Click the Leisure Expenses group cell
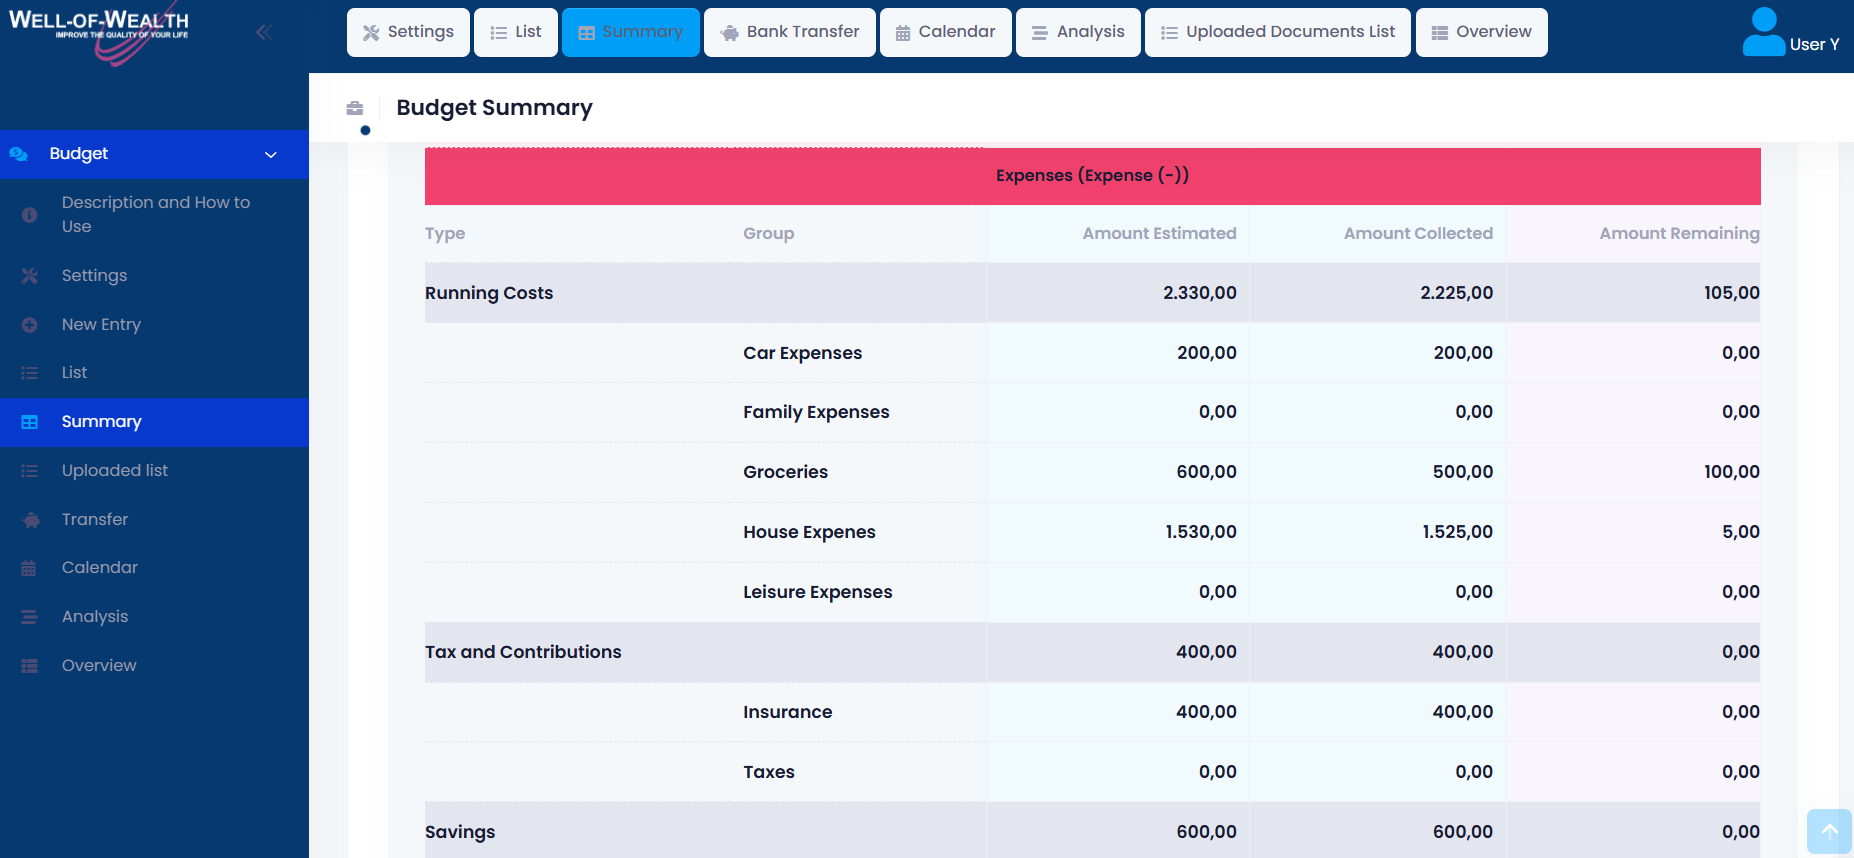This screenshot has width=1854, height=858. click(817, 592)
